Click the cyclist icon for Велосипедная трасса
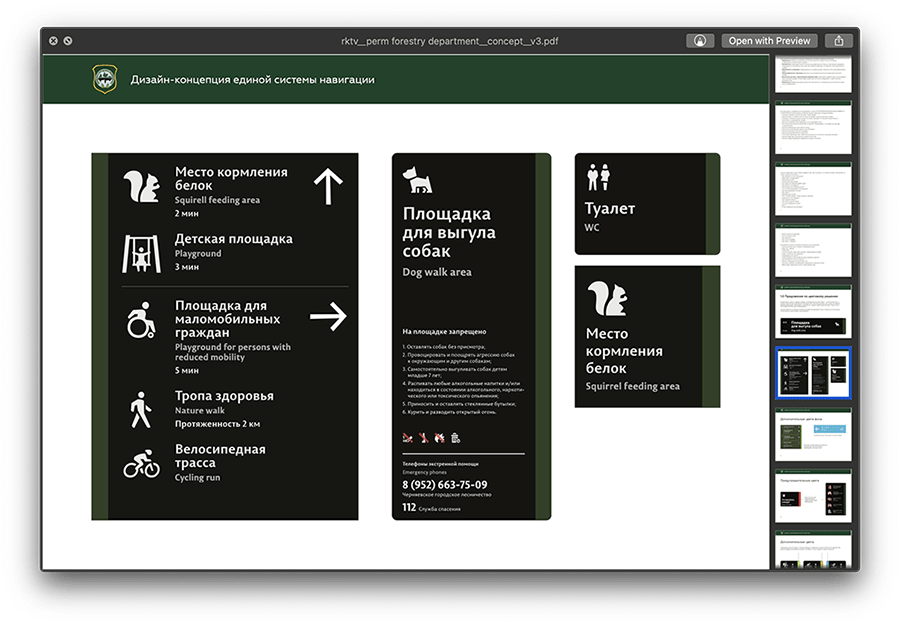900x625 pixels. [141, 464]
